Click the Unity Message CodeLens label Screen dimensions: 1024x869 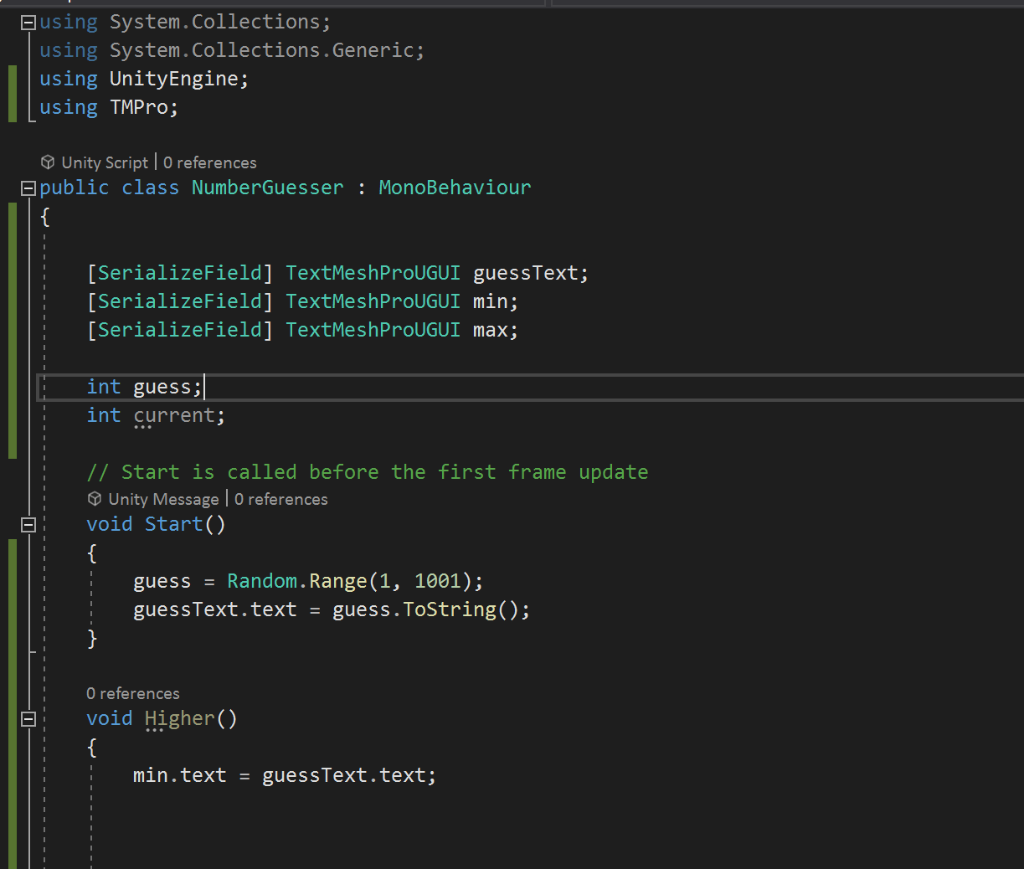pyautogui.click(x=163, y=498)
